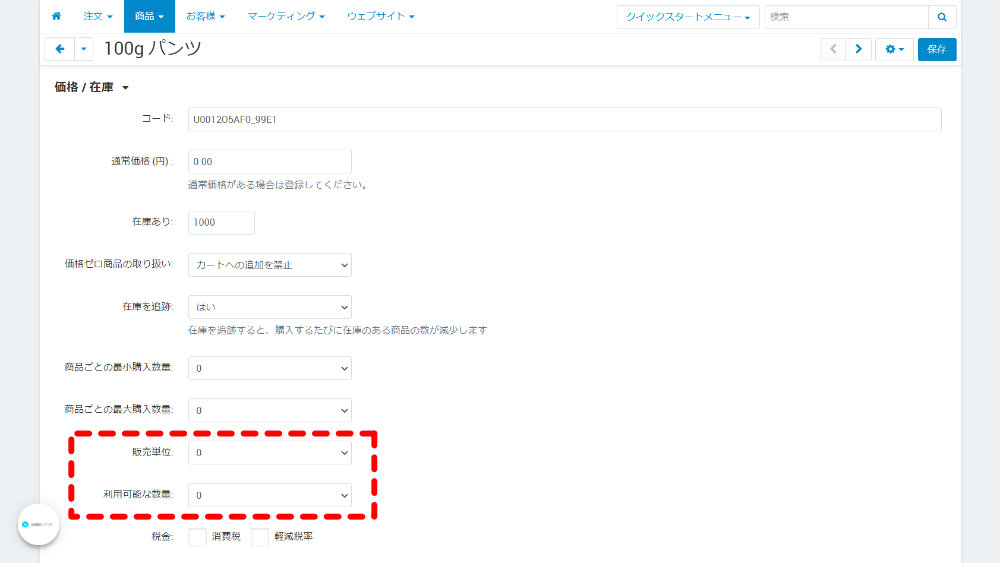Open the 在庫を追跡 dropdown
Viewport: 1000px width, 563px height.
pyautogui.click(x=270, y=307)
